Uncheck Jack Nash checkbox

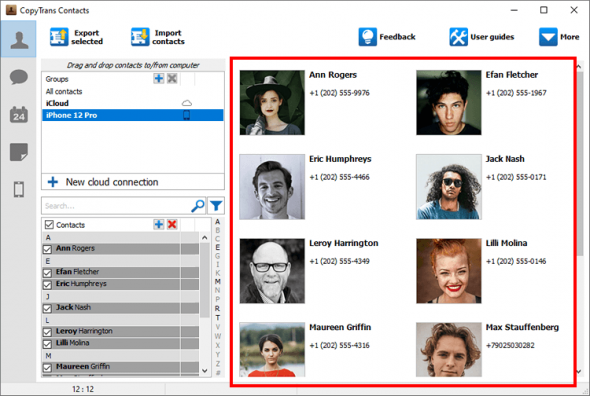(x=47, y=308)
